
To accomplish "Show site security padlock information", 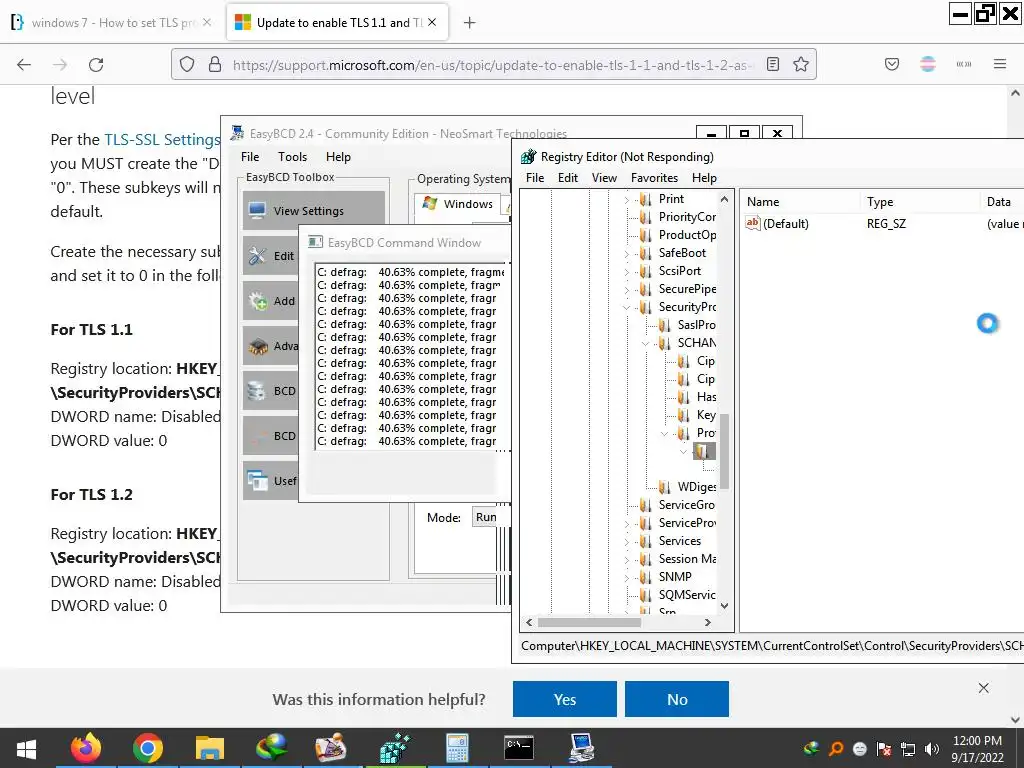I will tap(214, 64).
